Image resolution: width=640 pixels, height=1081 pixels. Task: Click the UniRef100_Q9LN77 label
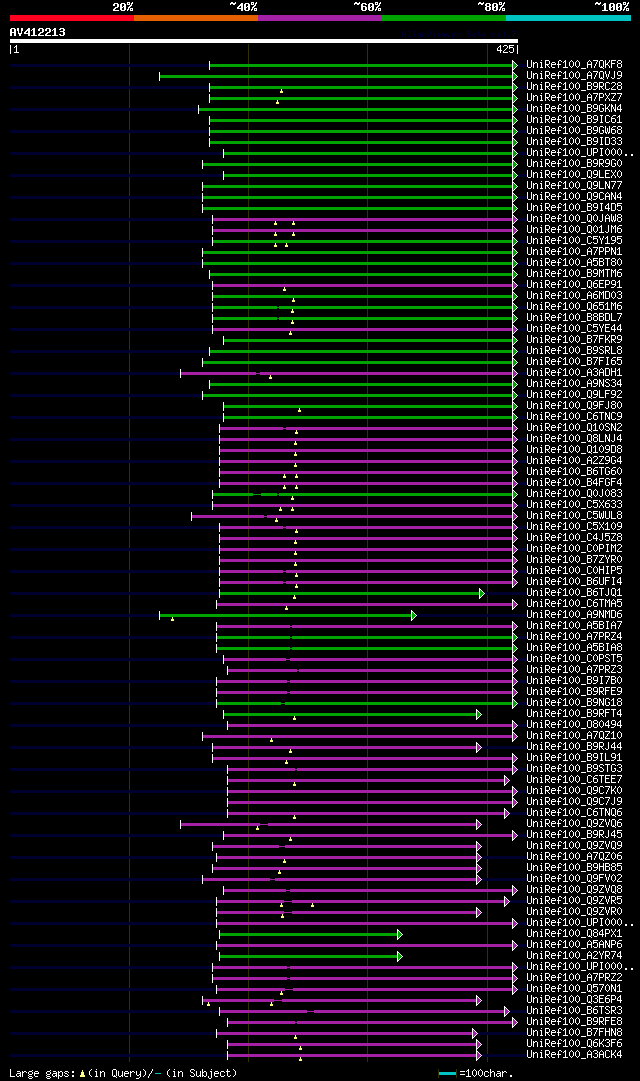(x=574, y=186)
